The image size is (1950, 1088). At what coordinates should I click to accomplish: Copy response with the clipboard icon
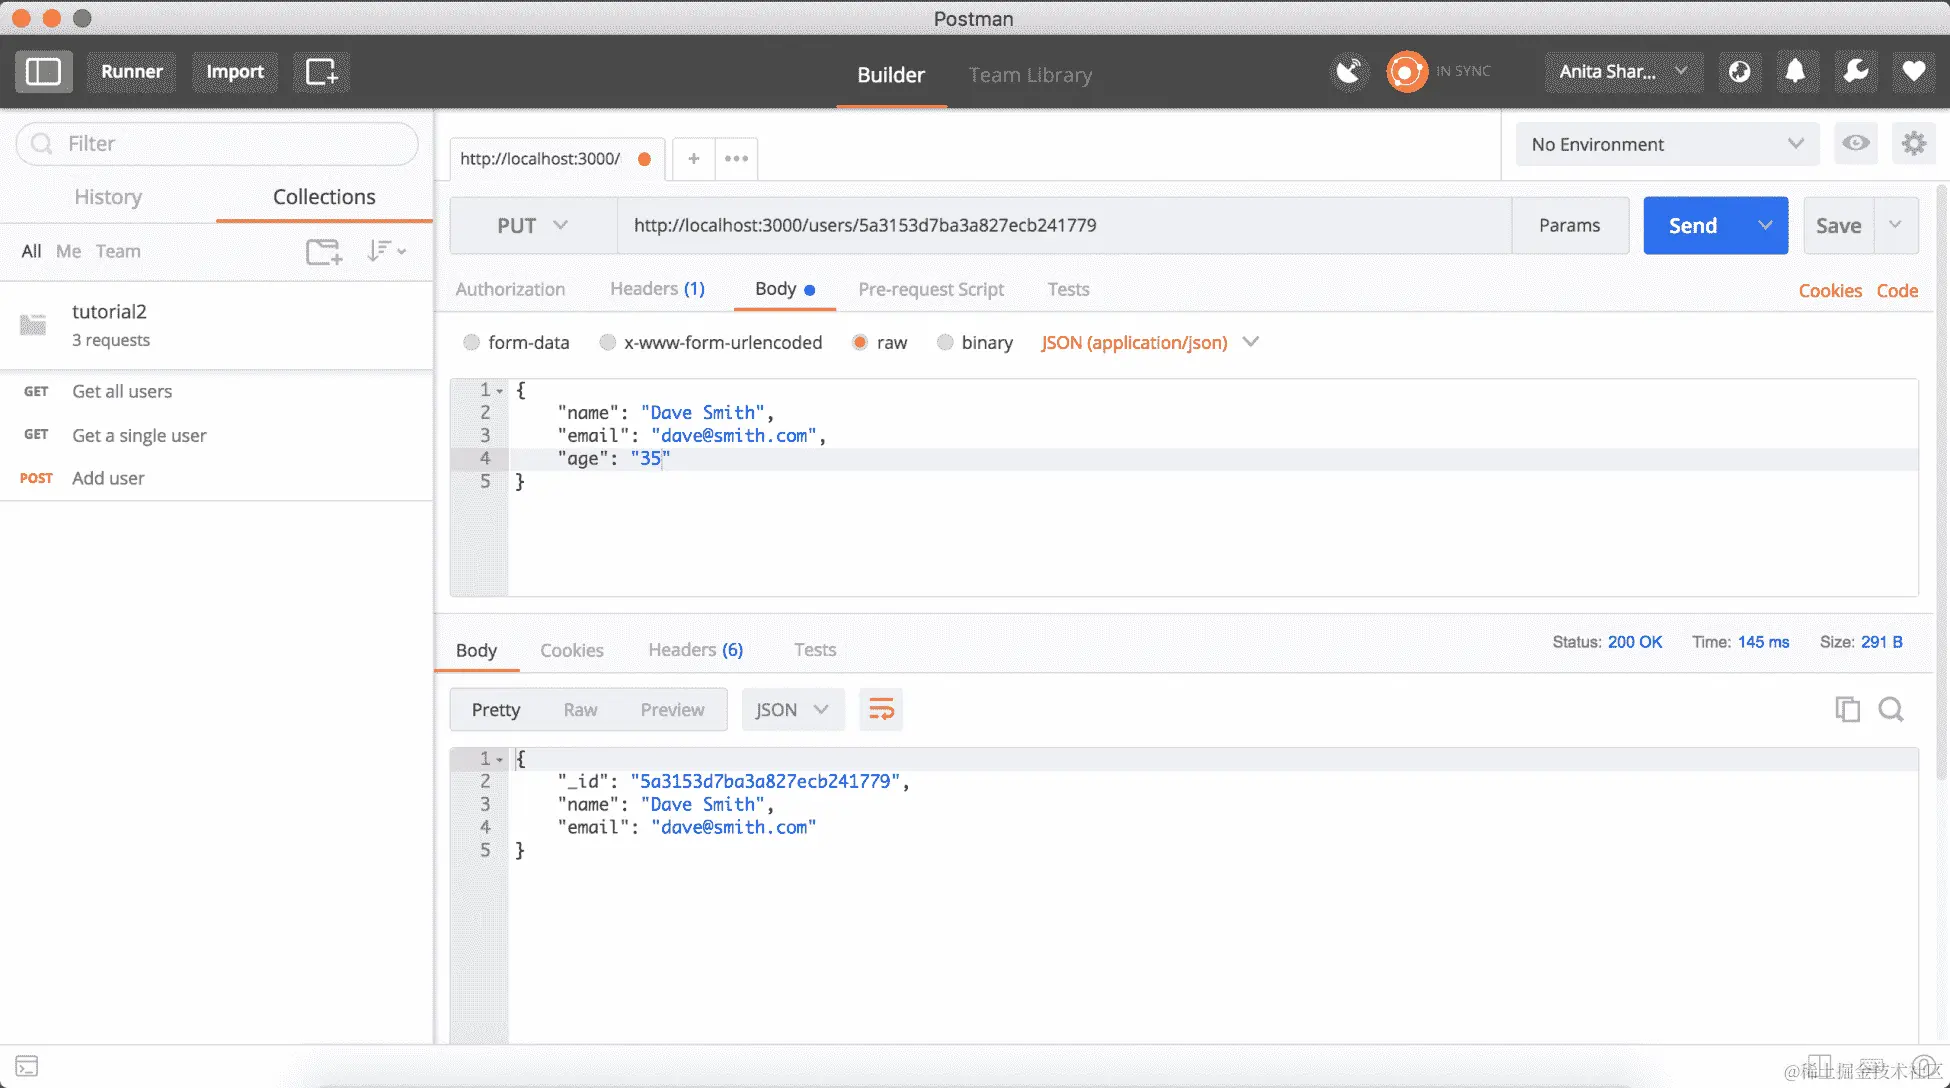click(x=1847, y=709)
